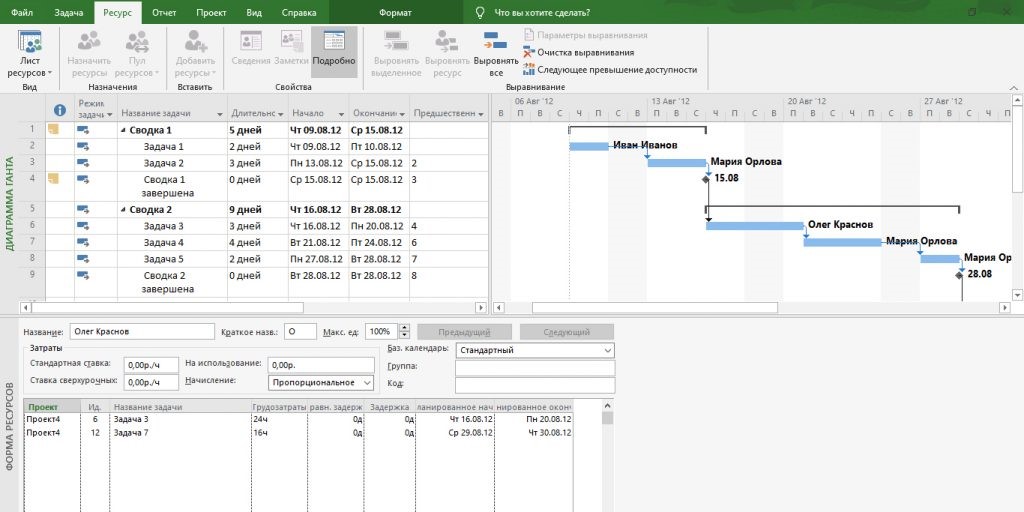Click Следующее превышение доступности icon
Screen dimensions: 1024x512
(530, 70)
